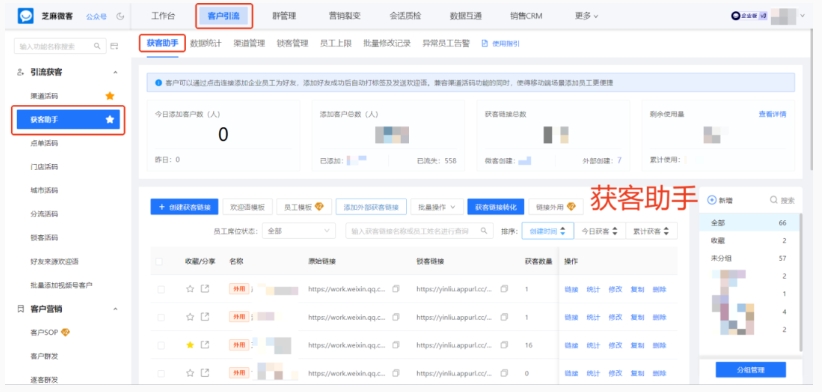The width and height of the screenshot is (822, 392).
Task: Click the 获客链接转化 button
Action: coord(495,207)
